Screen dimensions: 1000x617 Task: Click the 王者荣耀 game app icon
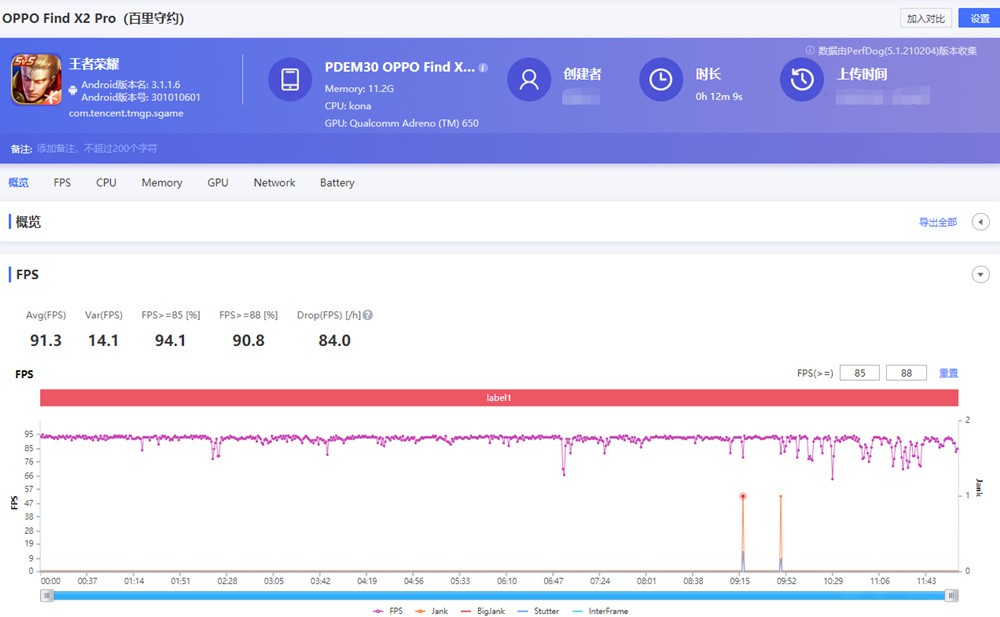(x=36, y=79)
